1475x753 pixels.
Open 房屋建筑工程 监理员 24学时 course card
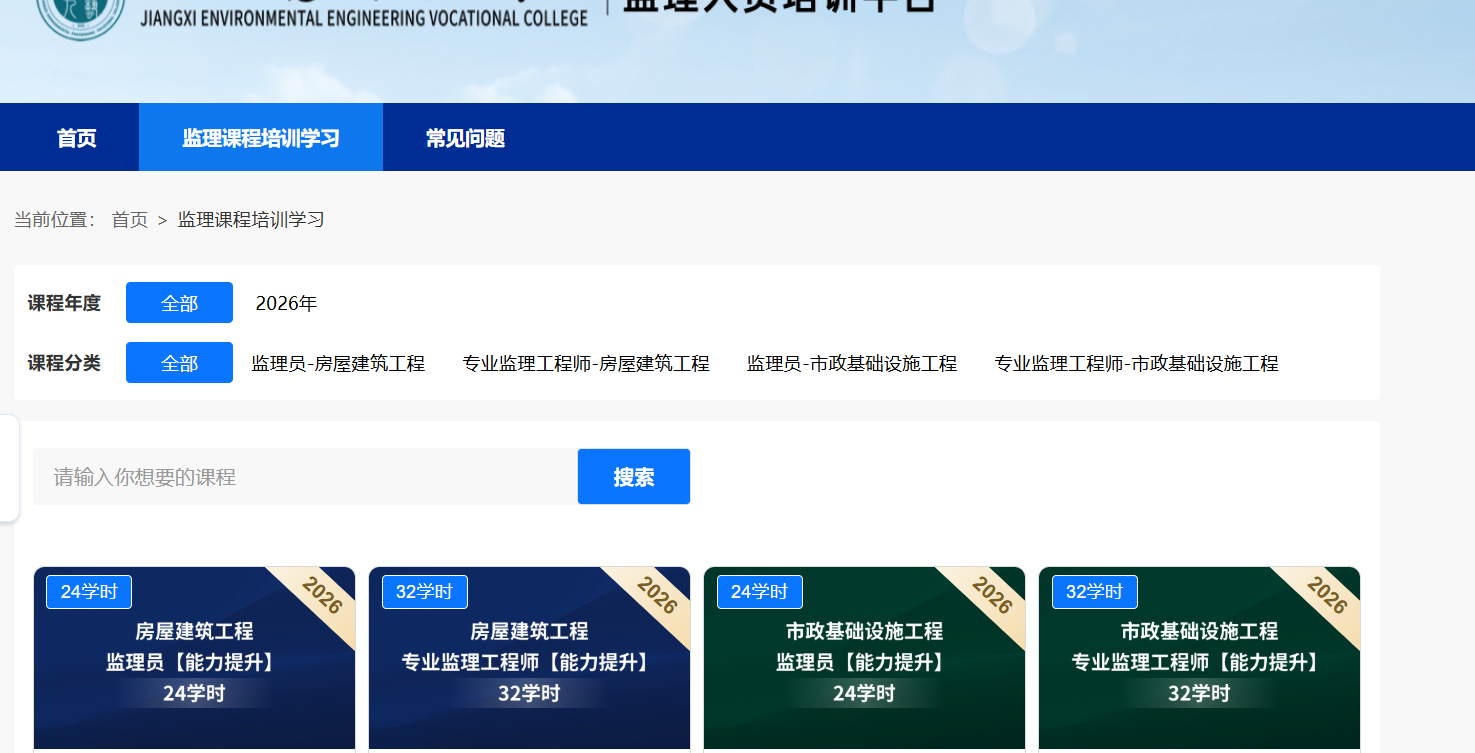coord(194,660)
